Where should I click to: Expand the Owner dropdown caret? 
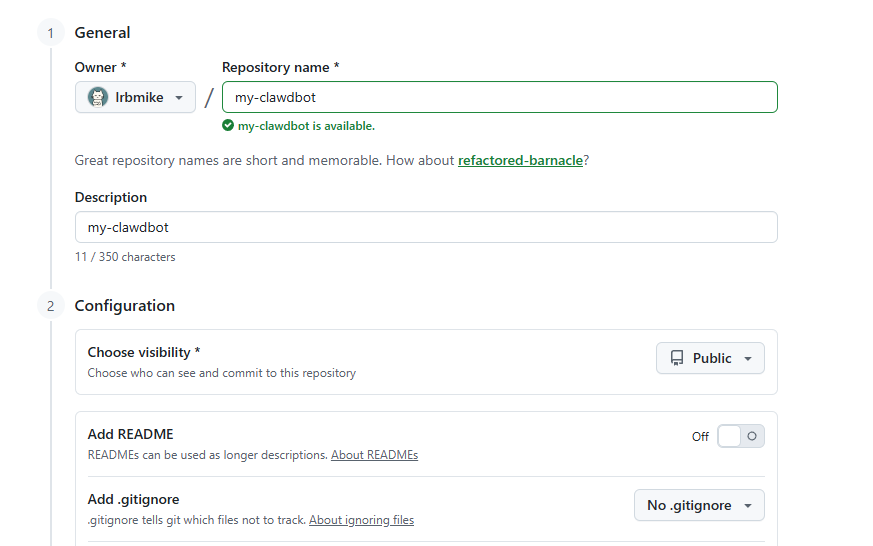point(178,98)
